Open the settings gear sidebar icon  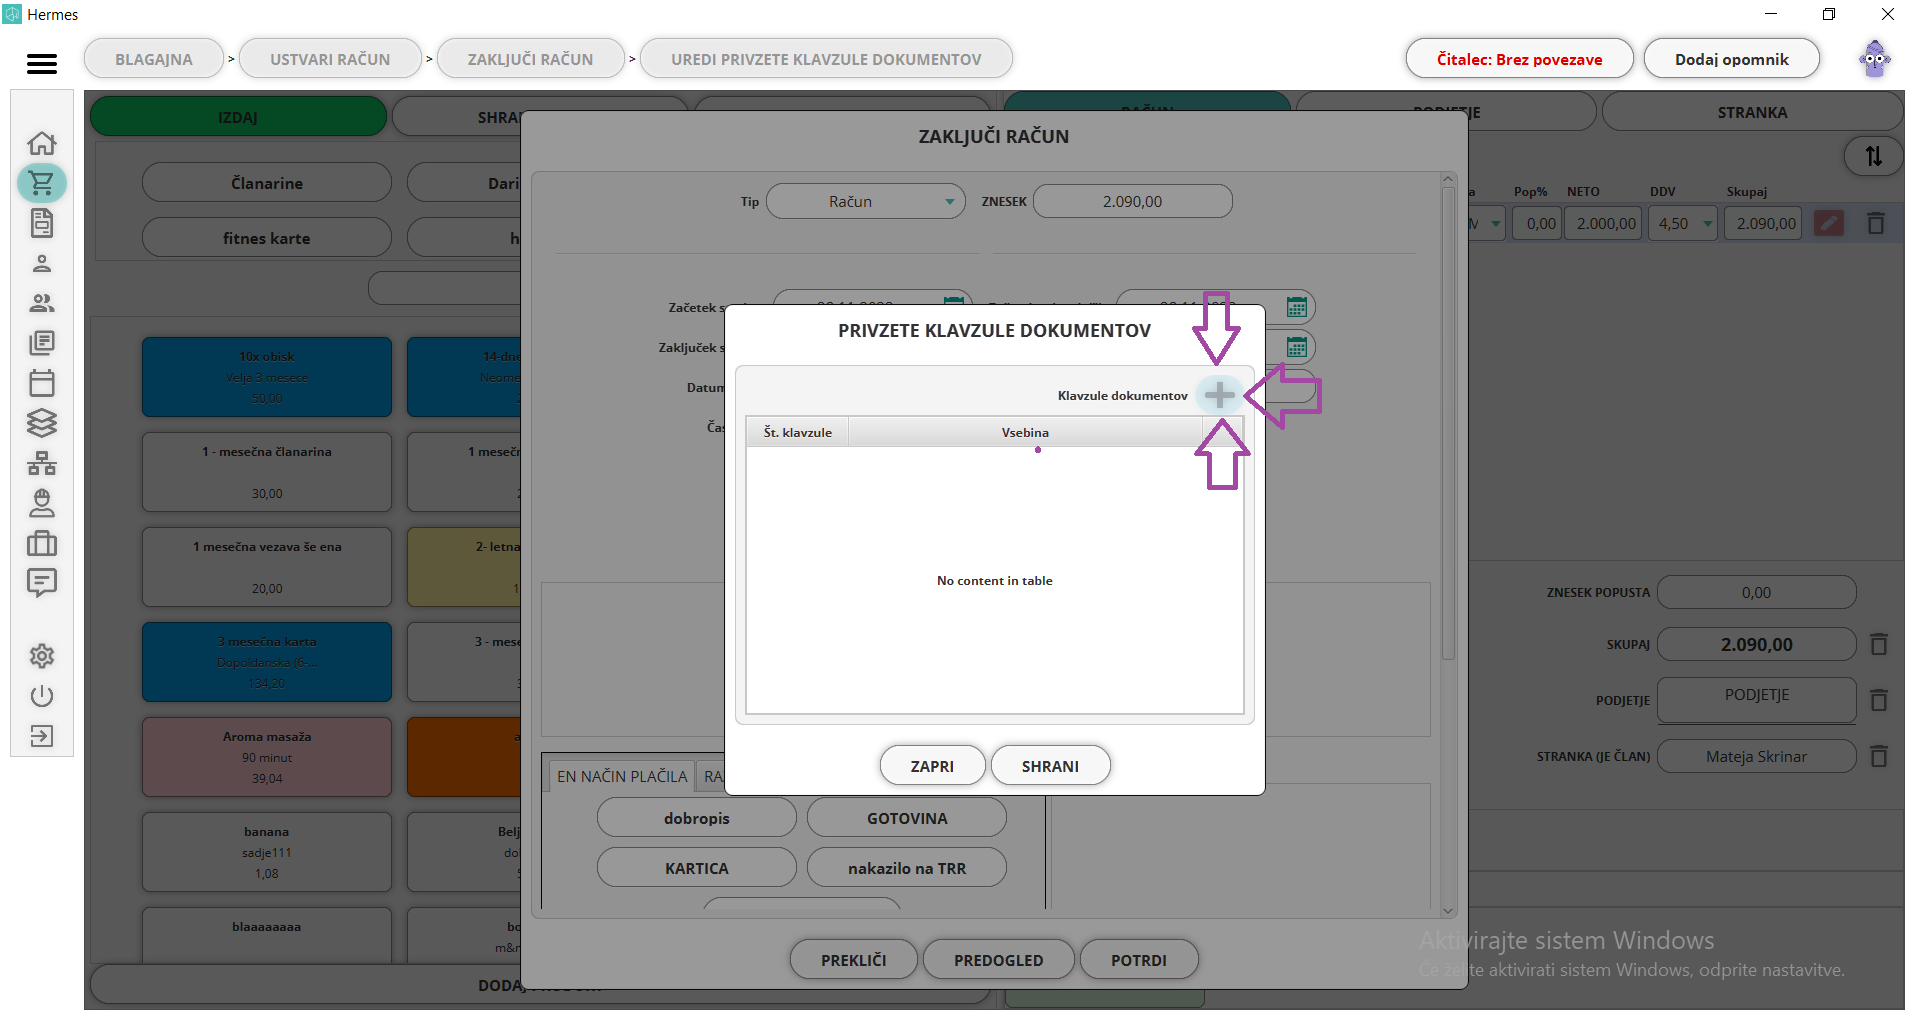pyautogui.click(x=42, y=656)
